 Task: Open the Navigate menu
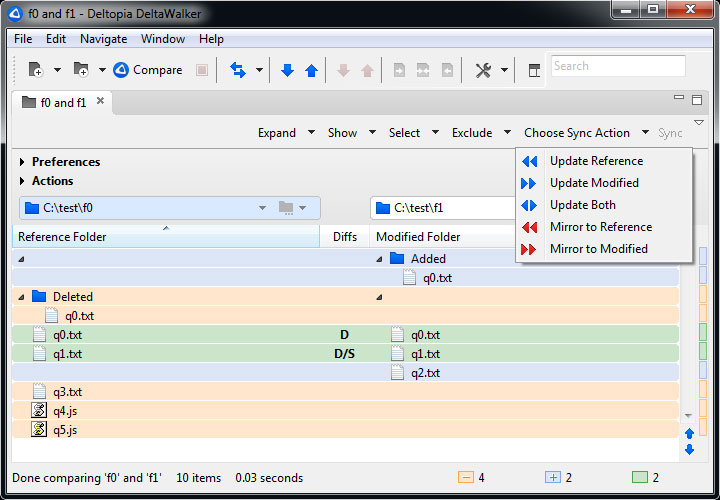pos(103,39)
